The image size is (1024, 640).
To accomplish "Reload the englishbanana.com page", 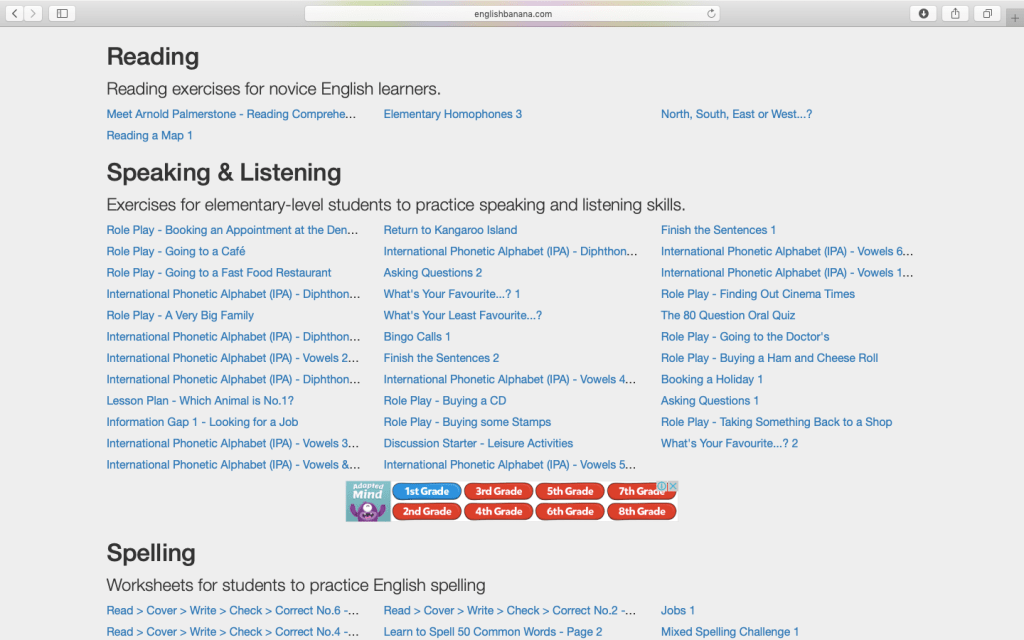I will click(711, 13).
